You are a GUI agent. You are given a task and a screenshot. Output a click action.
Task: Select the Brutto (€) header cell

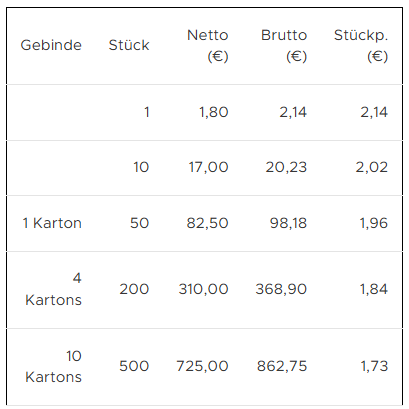284,45
